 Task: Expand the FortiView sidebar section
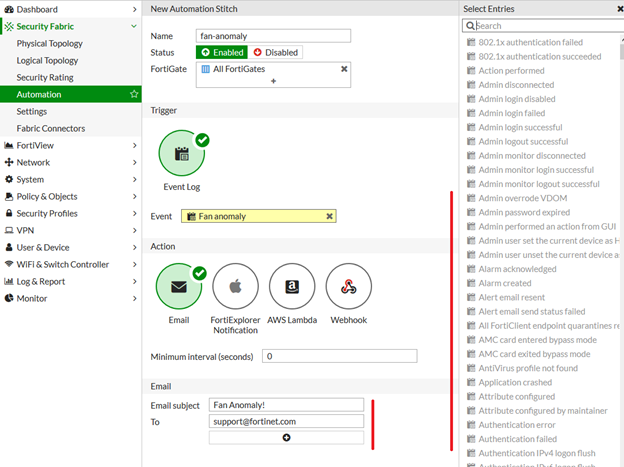click(x=135, y=145)
